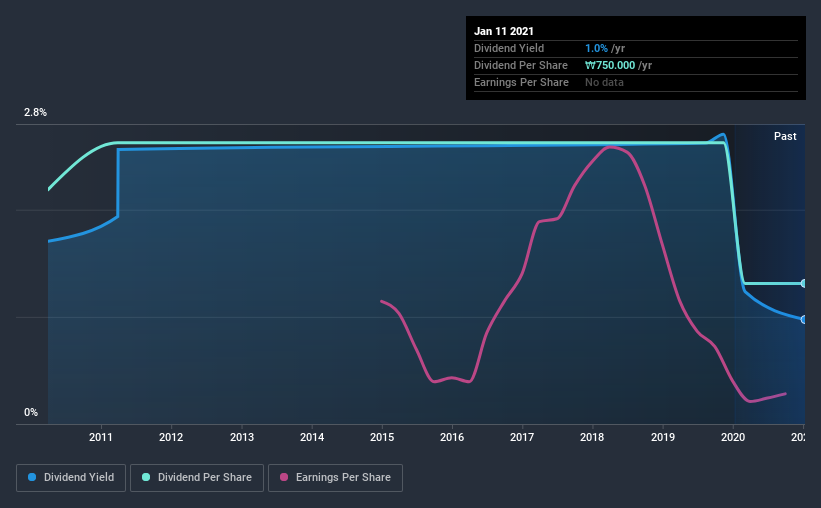Screen dimensions: 821x508
Task: Click the 2019 x-axis label
Action: (x=663, y=437)
